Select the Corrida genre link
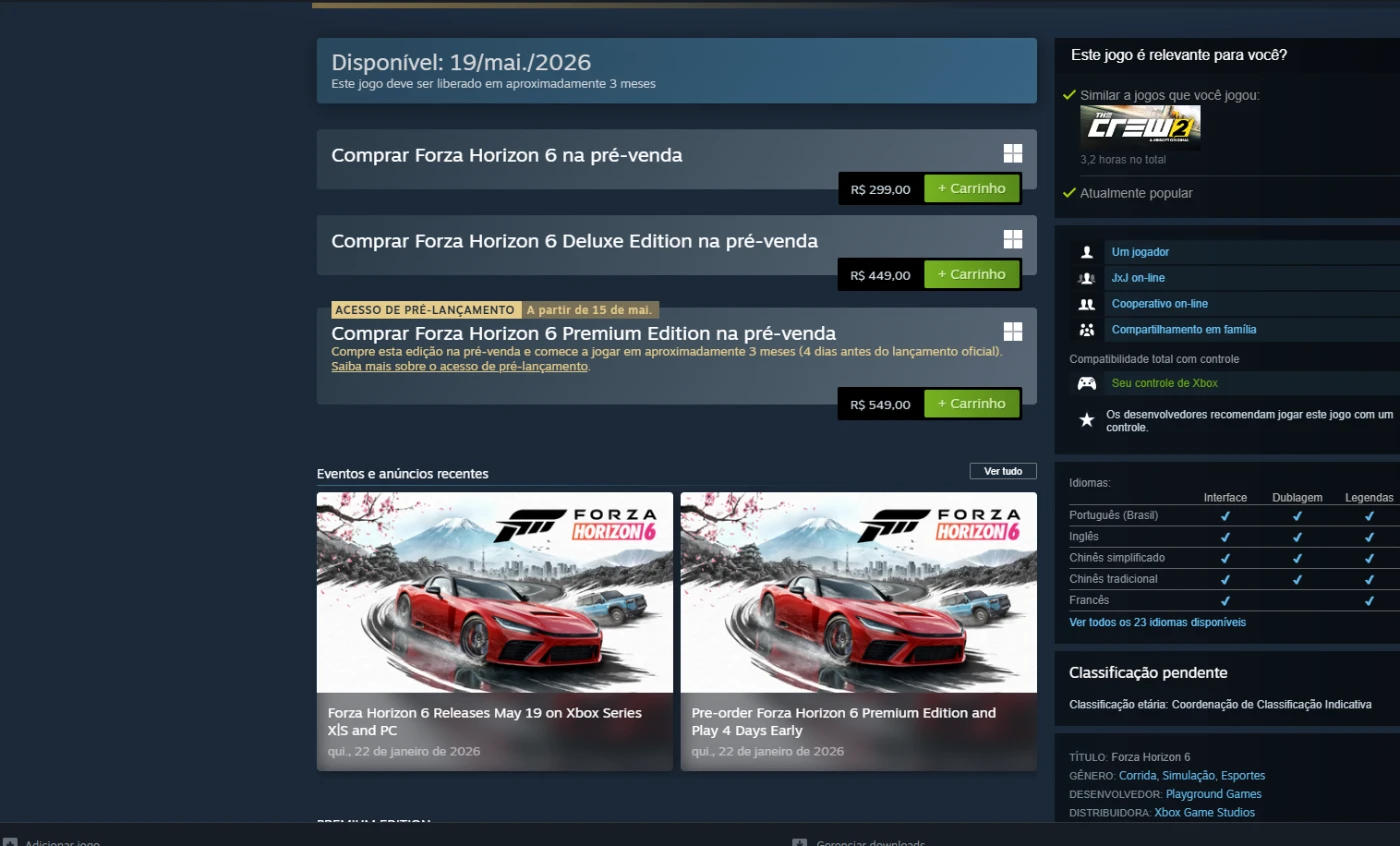This screenshot has height=846, width=1400. 1137,776
